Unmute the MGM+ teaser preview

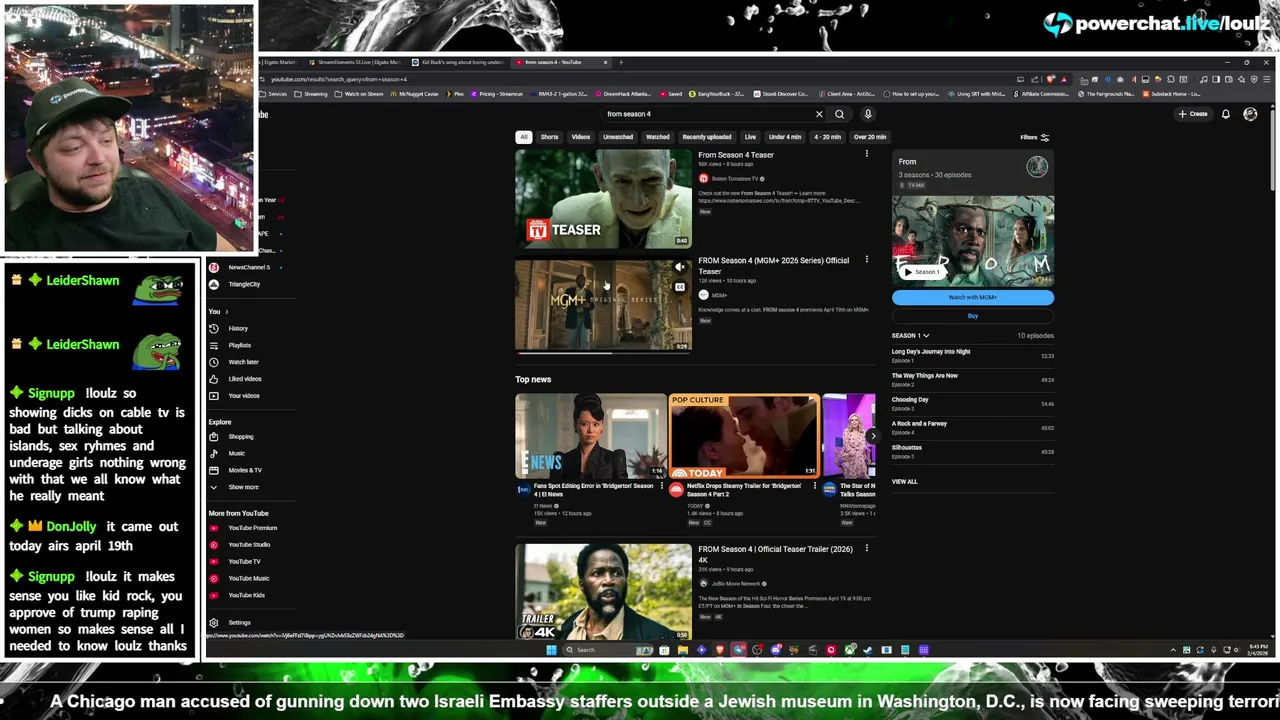click(x=680, y=267)
